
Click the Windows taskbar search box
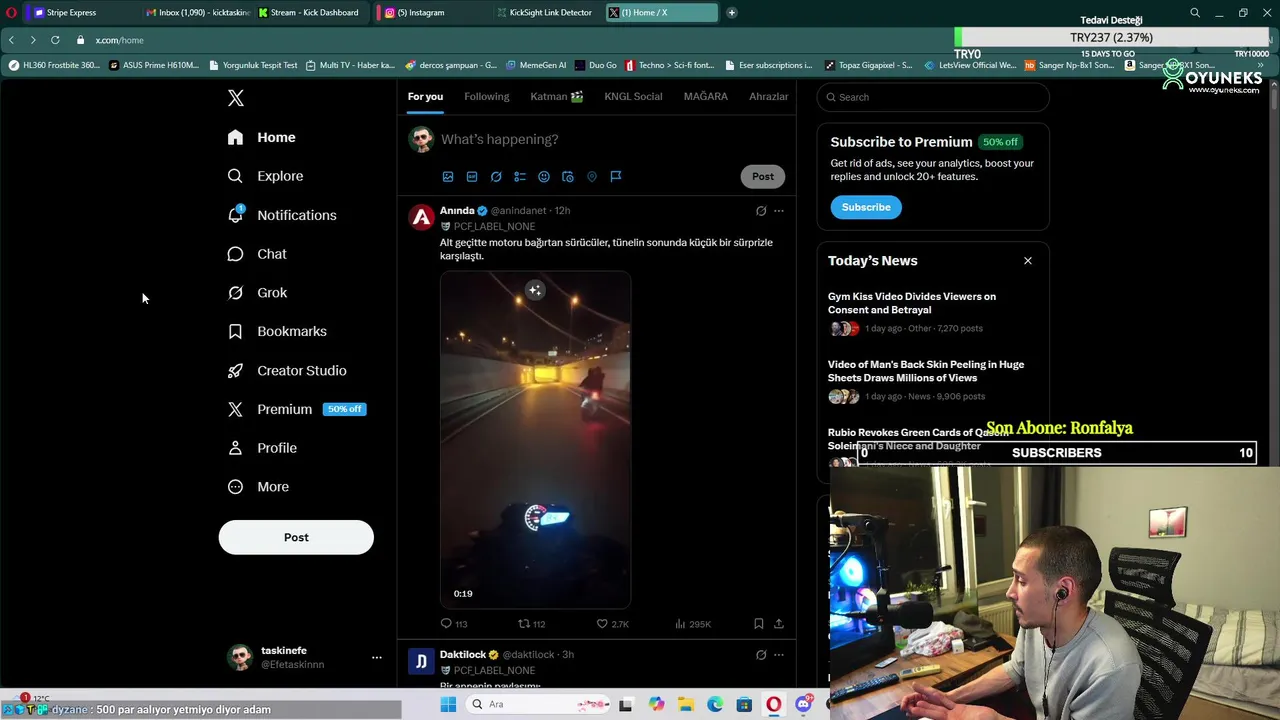click(538, 705)
